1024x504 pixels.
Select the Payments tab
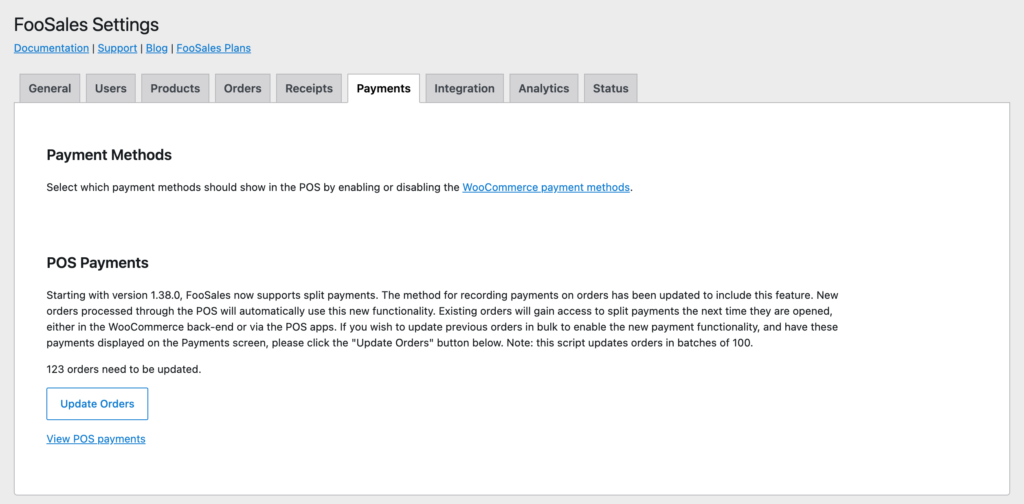[383, 88]
